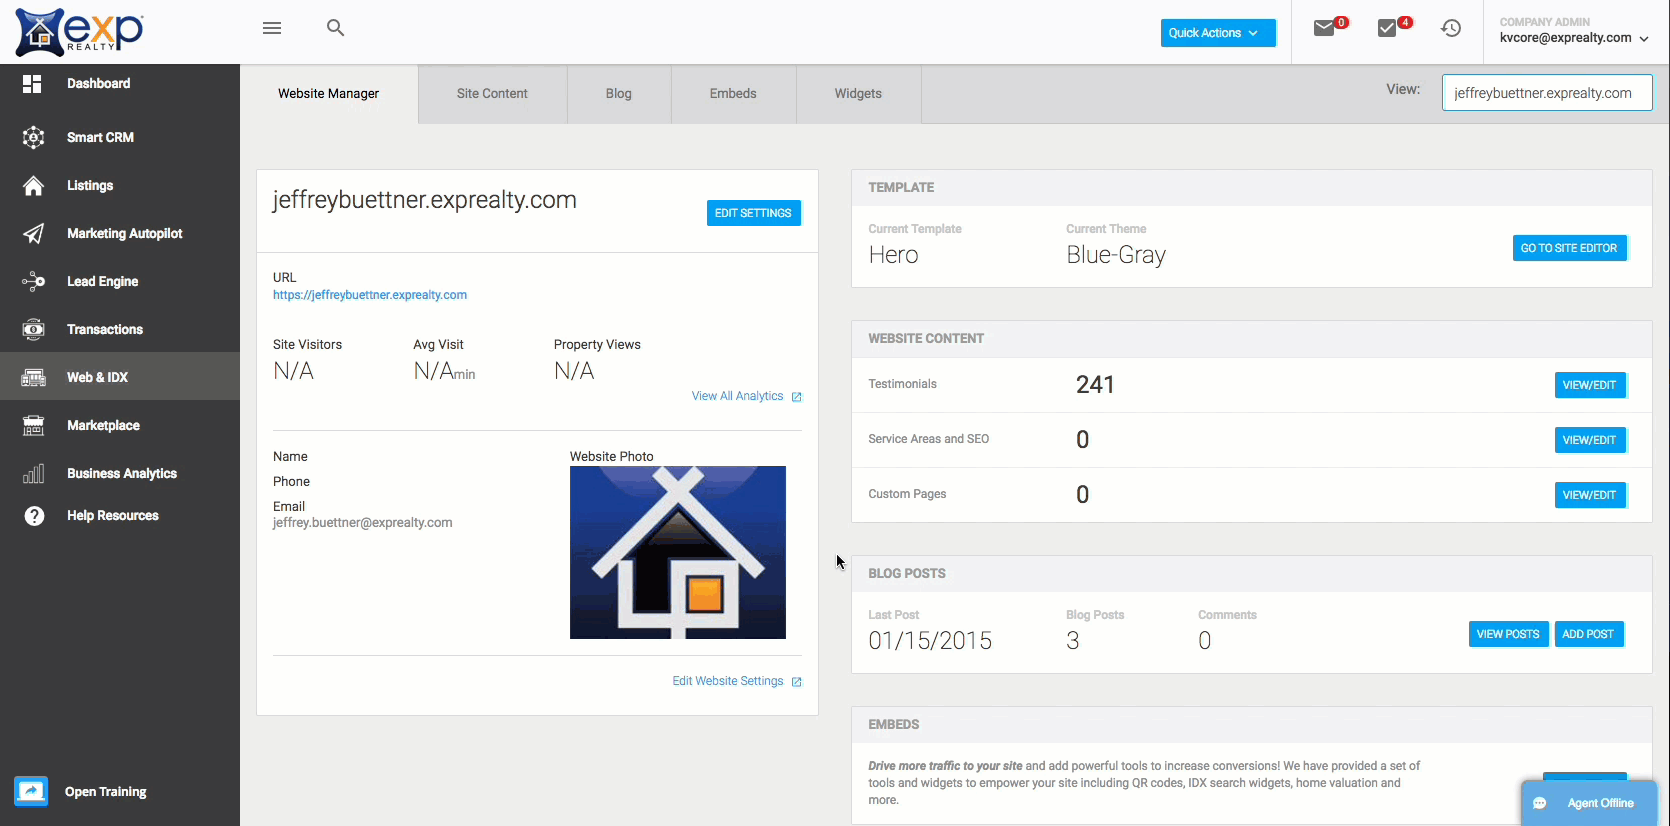The height and width of the screenshot is (826, 1670).
Task: Click the Transactions money icon
Action: click(33, 329)
